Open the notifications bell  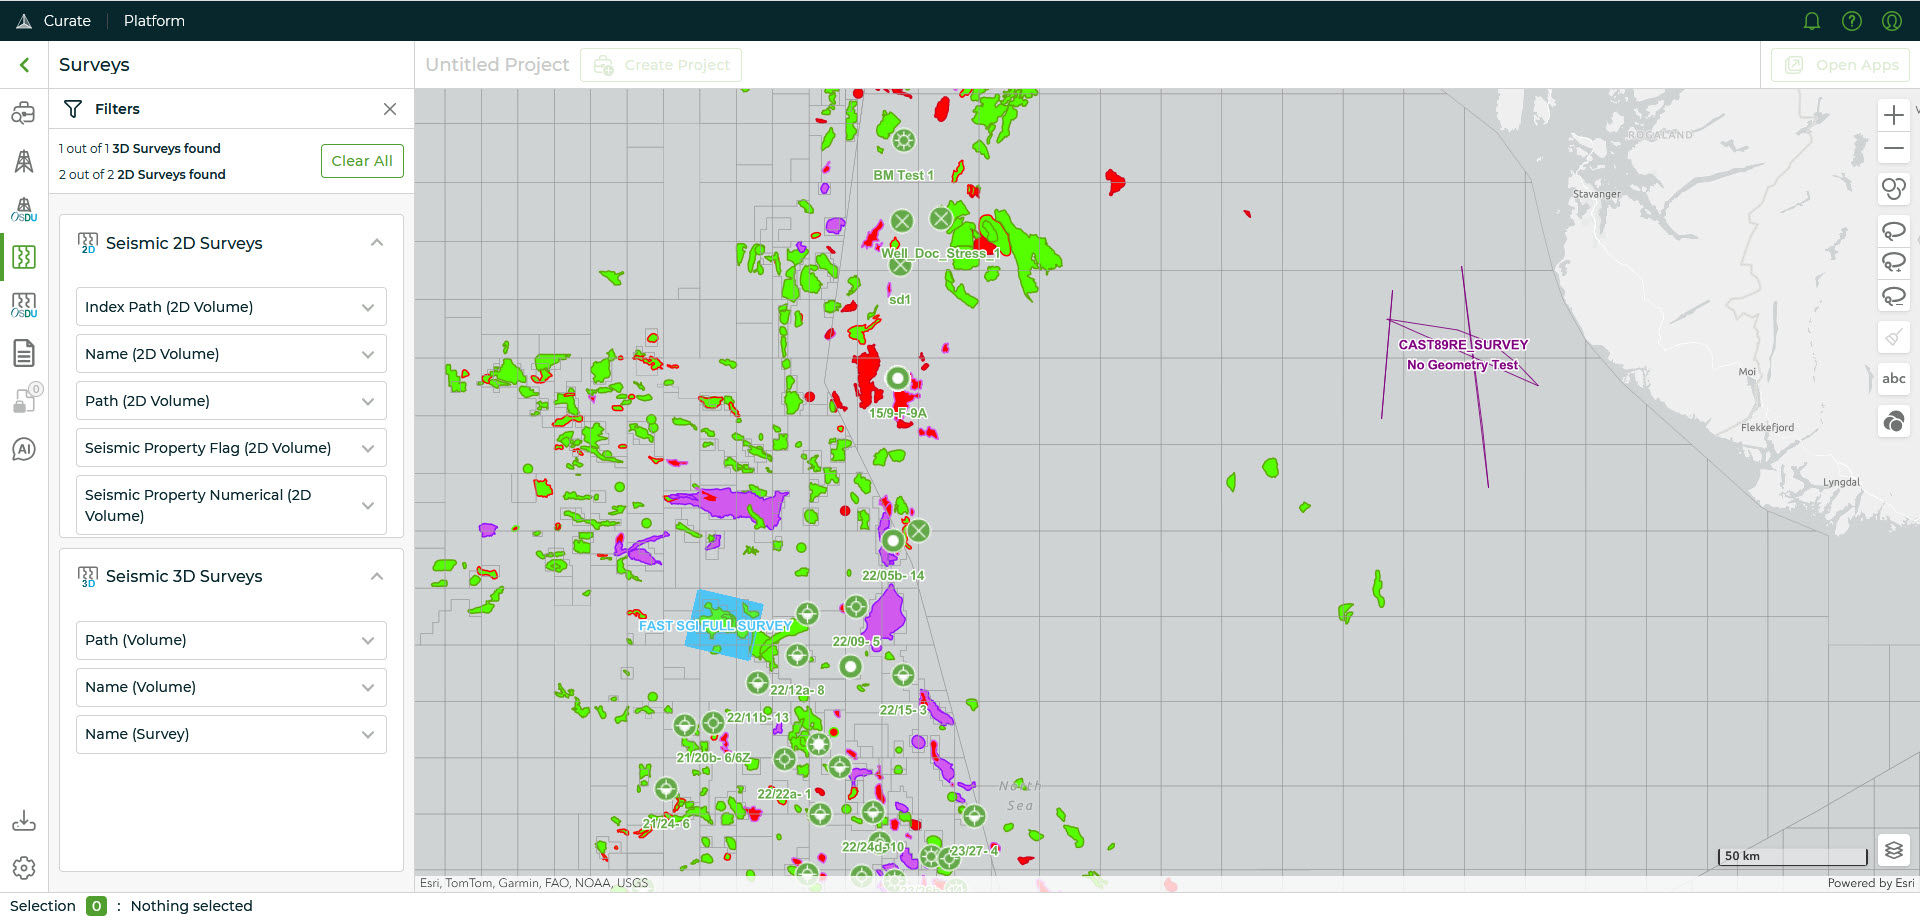1811,21
